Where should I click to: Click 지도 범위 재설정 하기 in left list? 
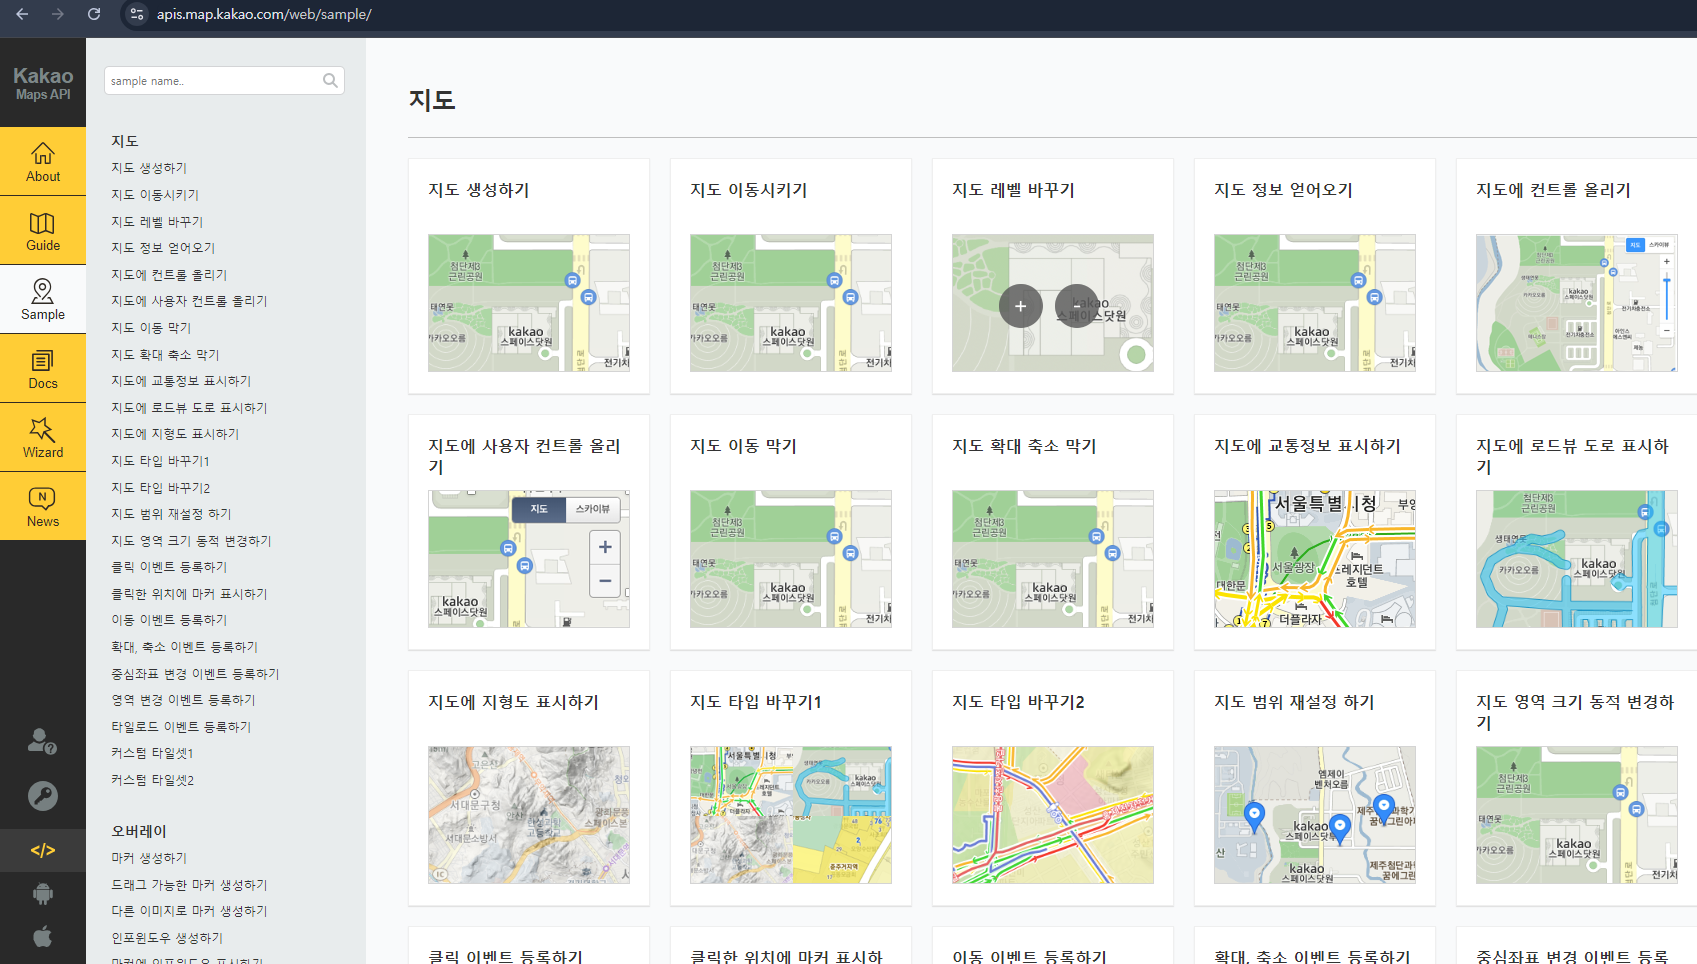point(171,514)
